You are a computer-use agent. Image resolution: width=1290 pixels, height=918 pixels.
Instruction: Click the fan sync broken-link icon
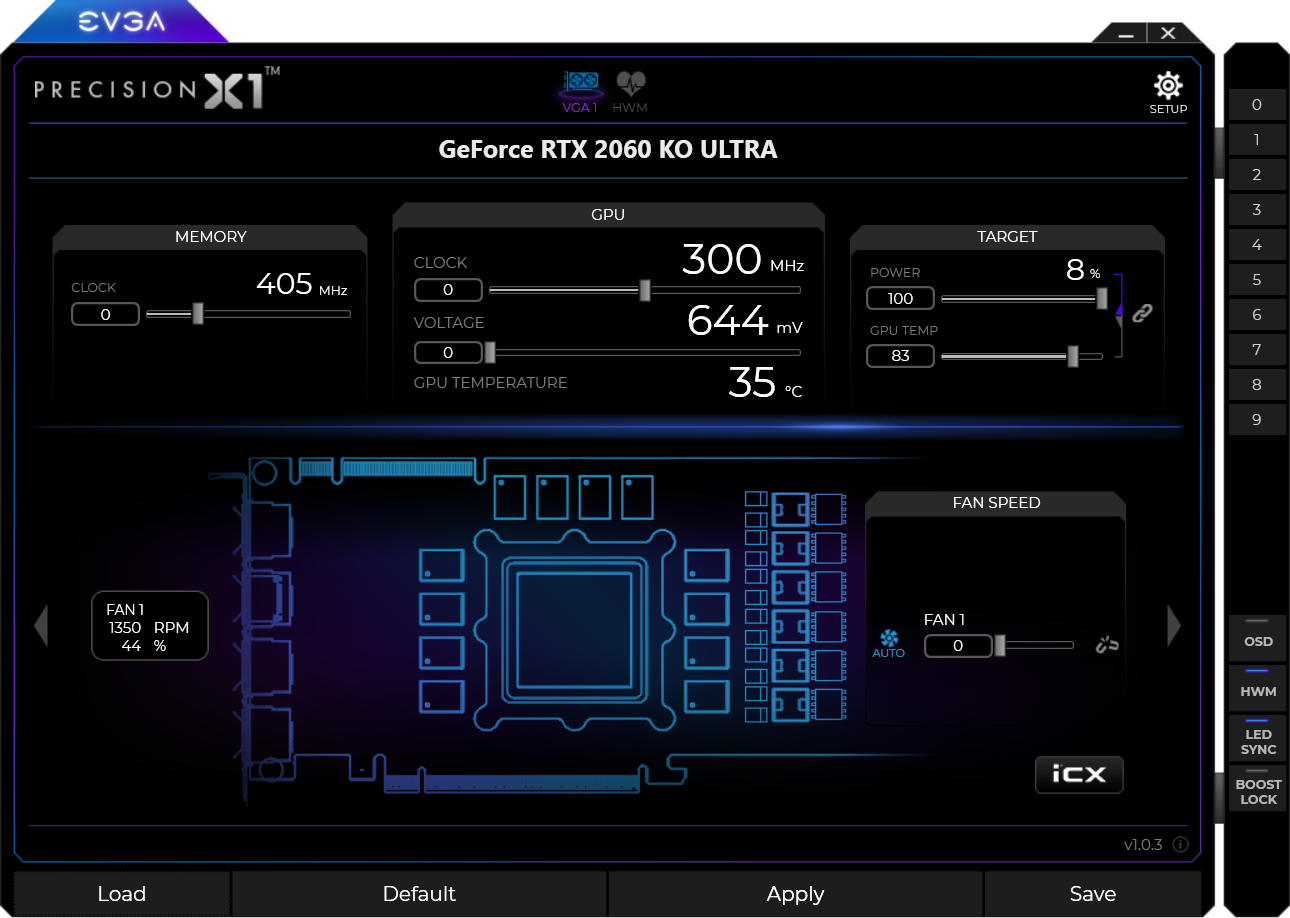point(1106,645)
